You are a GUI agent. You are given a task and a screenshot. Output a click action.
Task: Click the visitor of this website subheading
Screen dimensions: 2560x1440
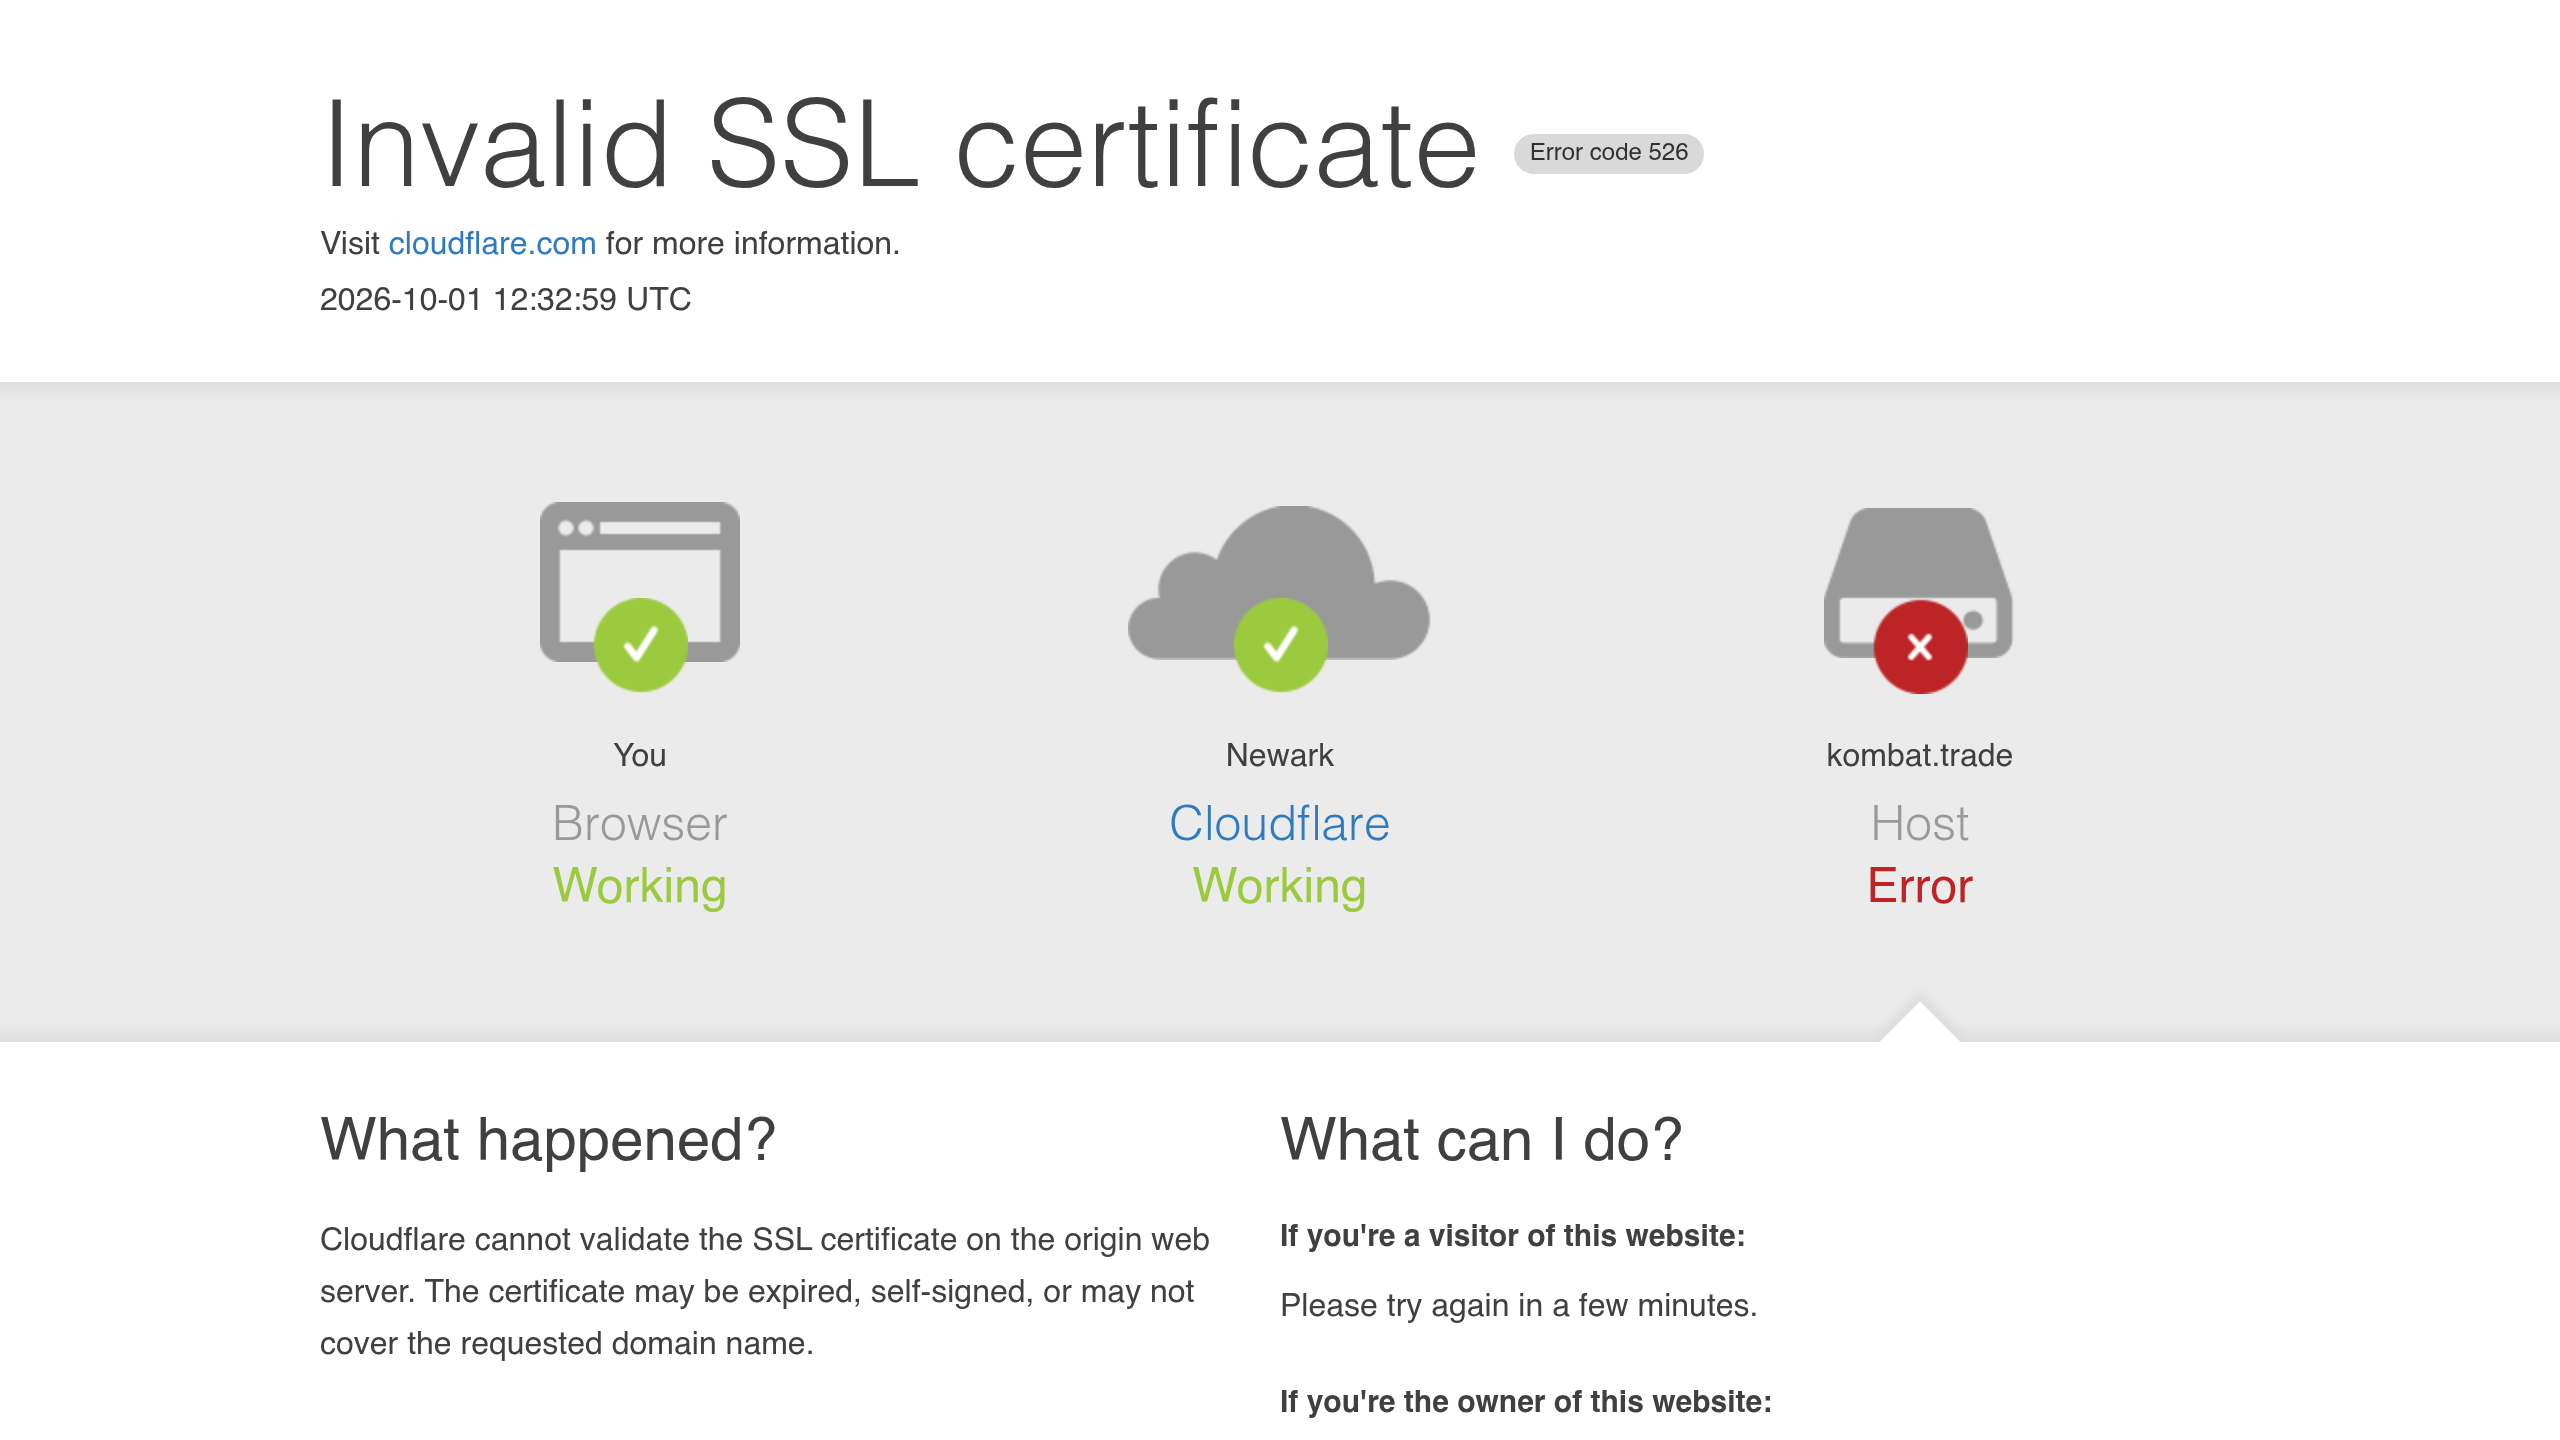click(x=1513, y=1236)
